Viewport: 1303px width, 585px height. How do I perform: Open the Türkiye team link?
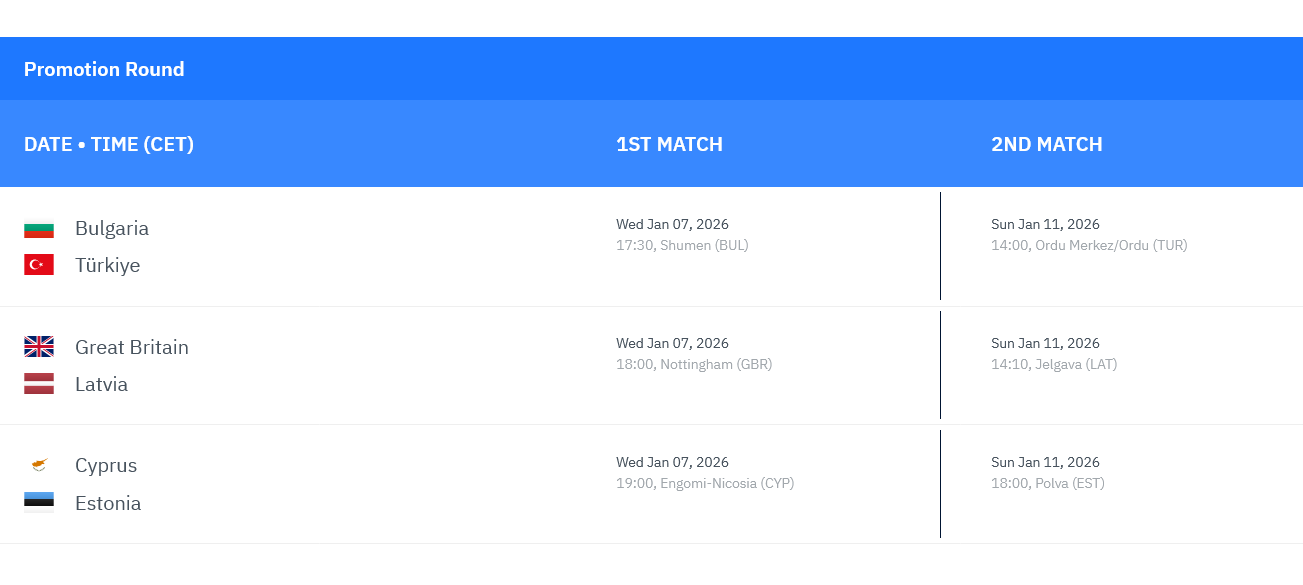tap(107, 265)
